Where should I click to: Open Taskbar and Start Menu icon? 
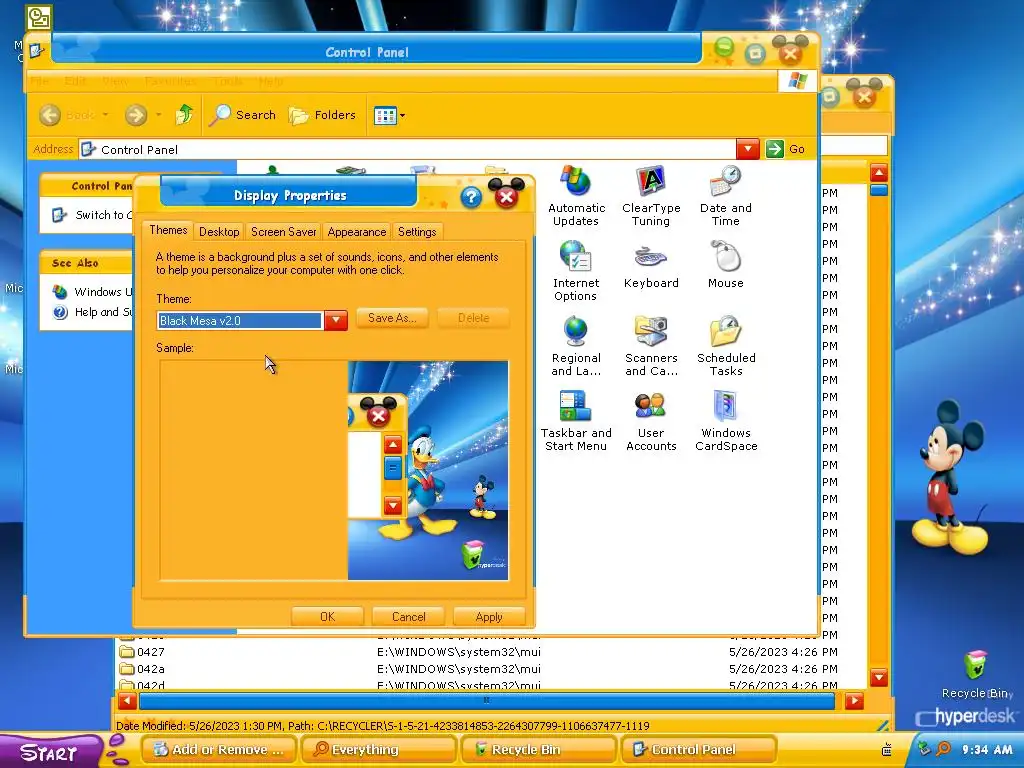click(576, 420)
